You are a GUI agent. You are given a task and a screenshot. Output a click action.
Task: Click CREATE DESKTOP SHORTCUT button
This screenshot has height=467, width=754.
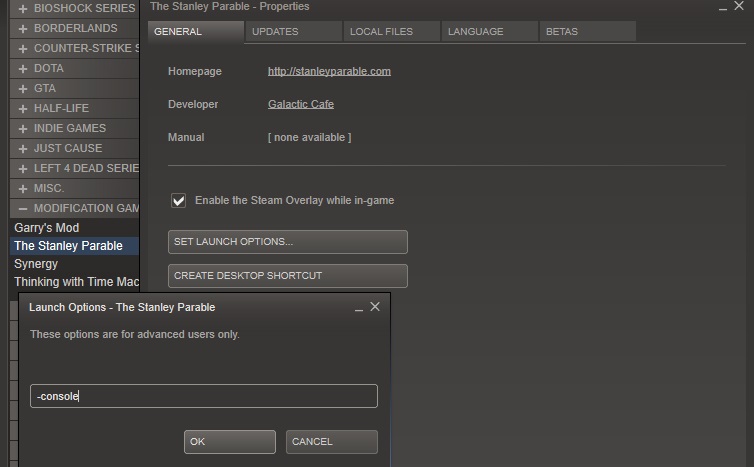click(288, 276)
